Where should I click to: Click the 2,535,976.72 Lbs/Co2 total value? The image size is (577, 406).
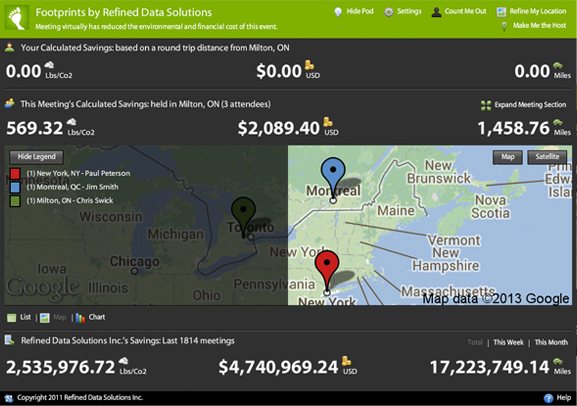point(61,367)
